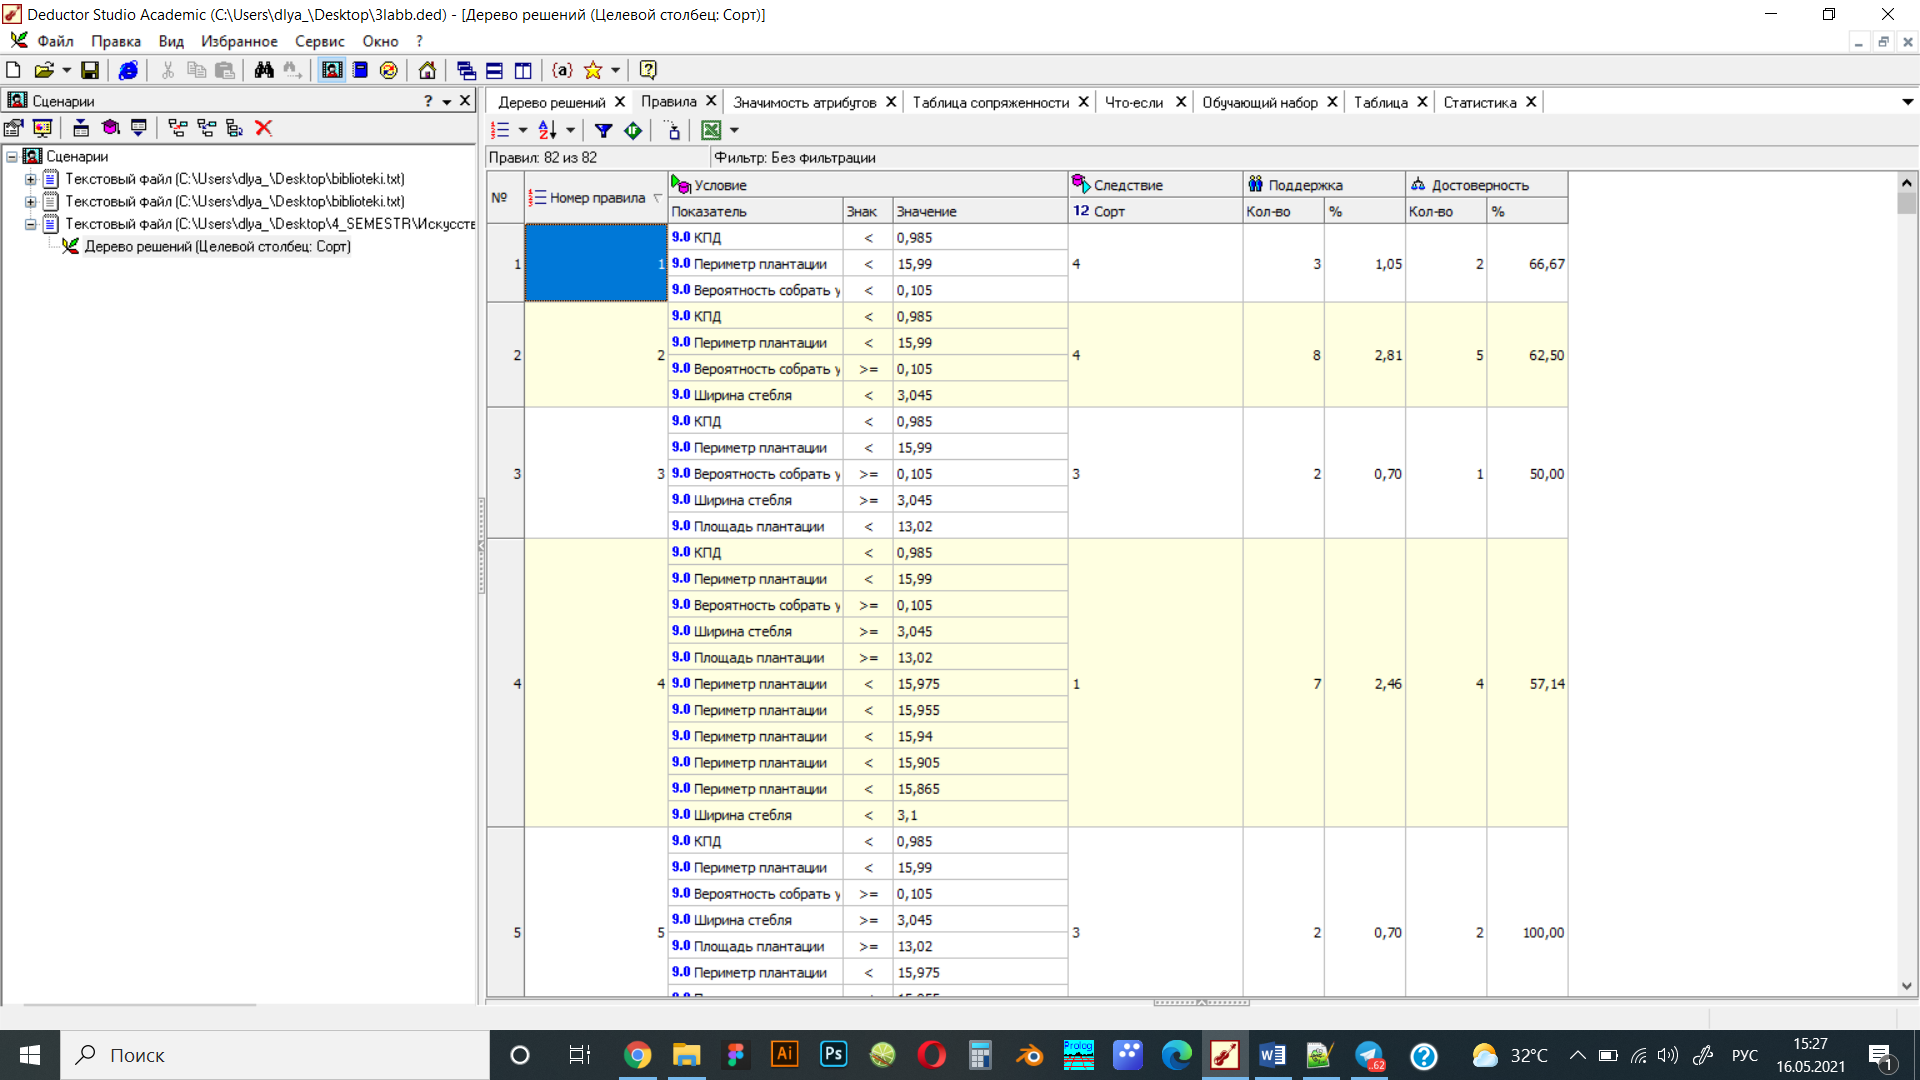Viewport: 1920px width, 1080px height.
Task: Click the Поддержка column header
Action: (x=1324, y=185)
